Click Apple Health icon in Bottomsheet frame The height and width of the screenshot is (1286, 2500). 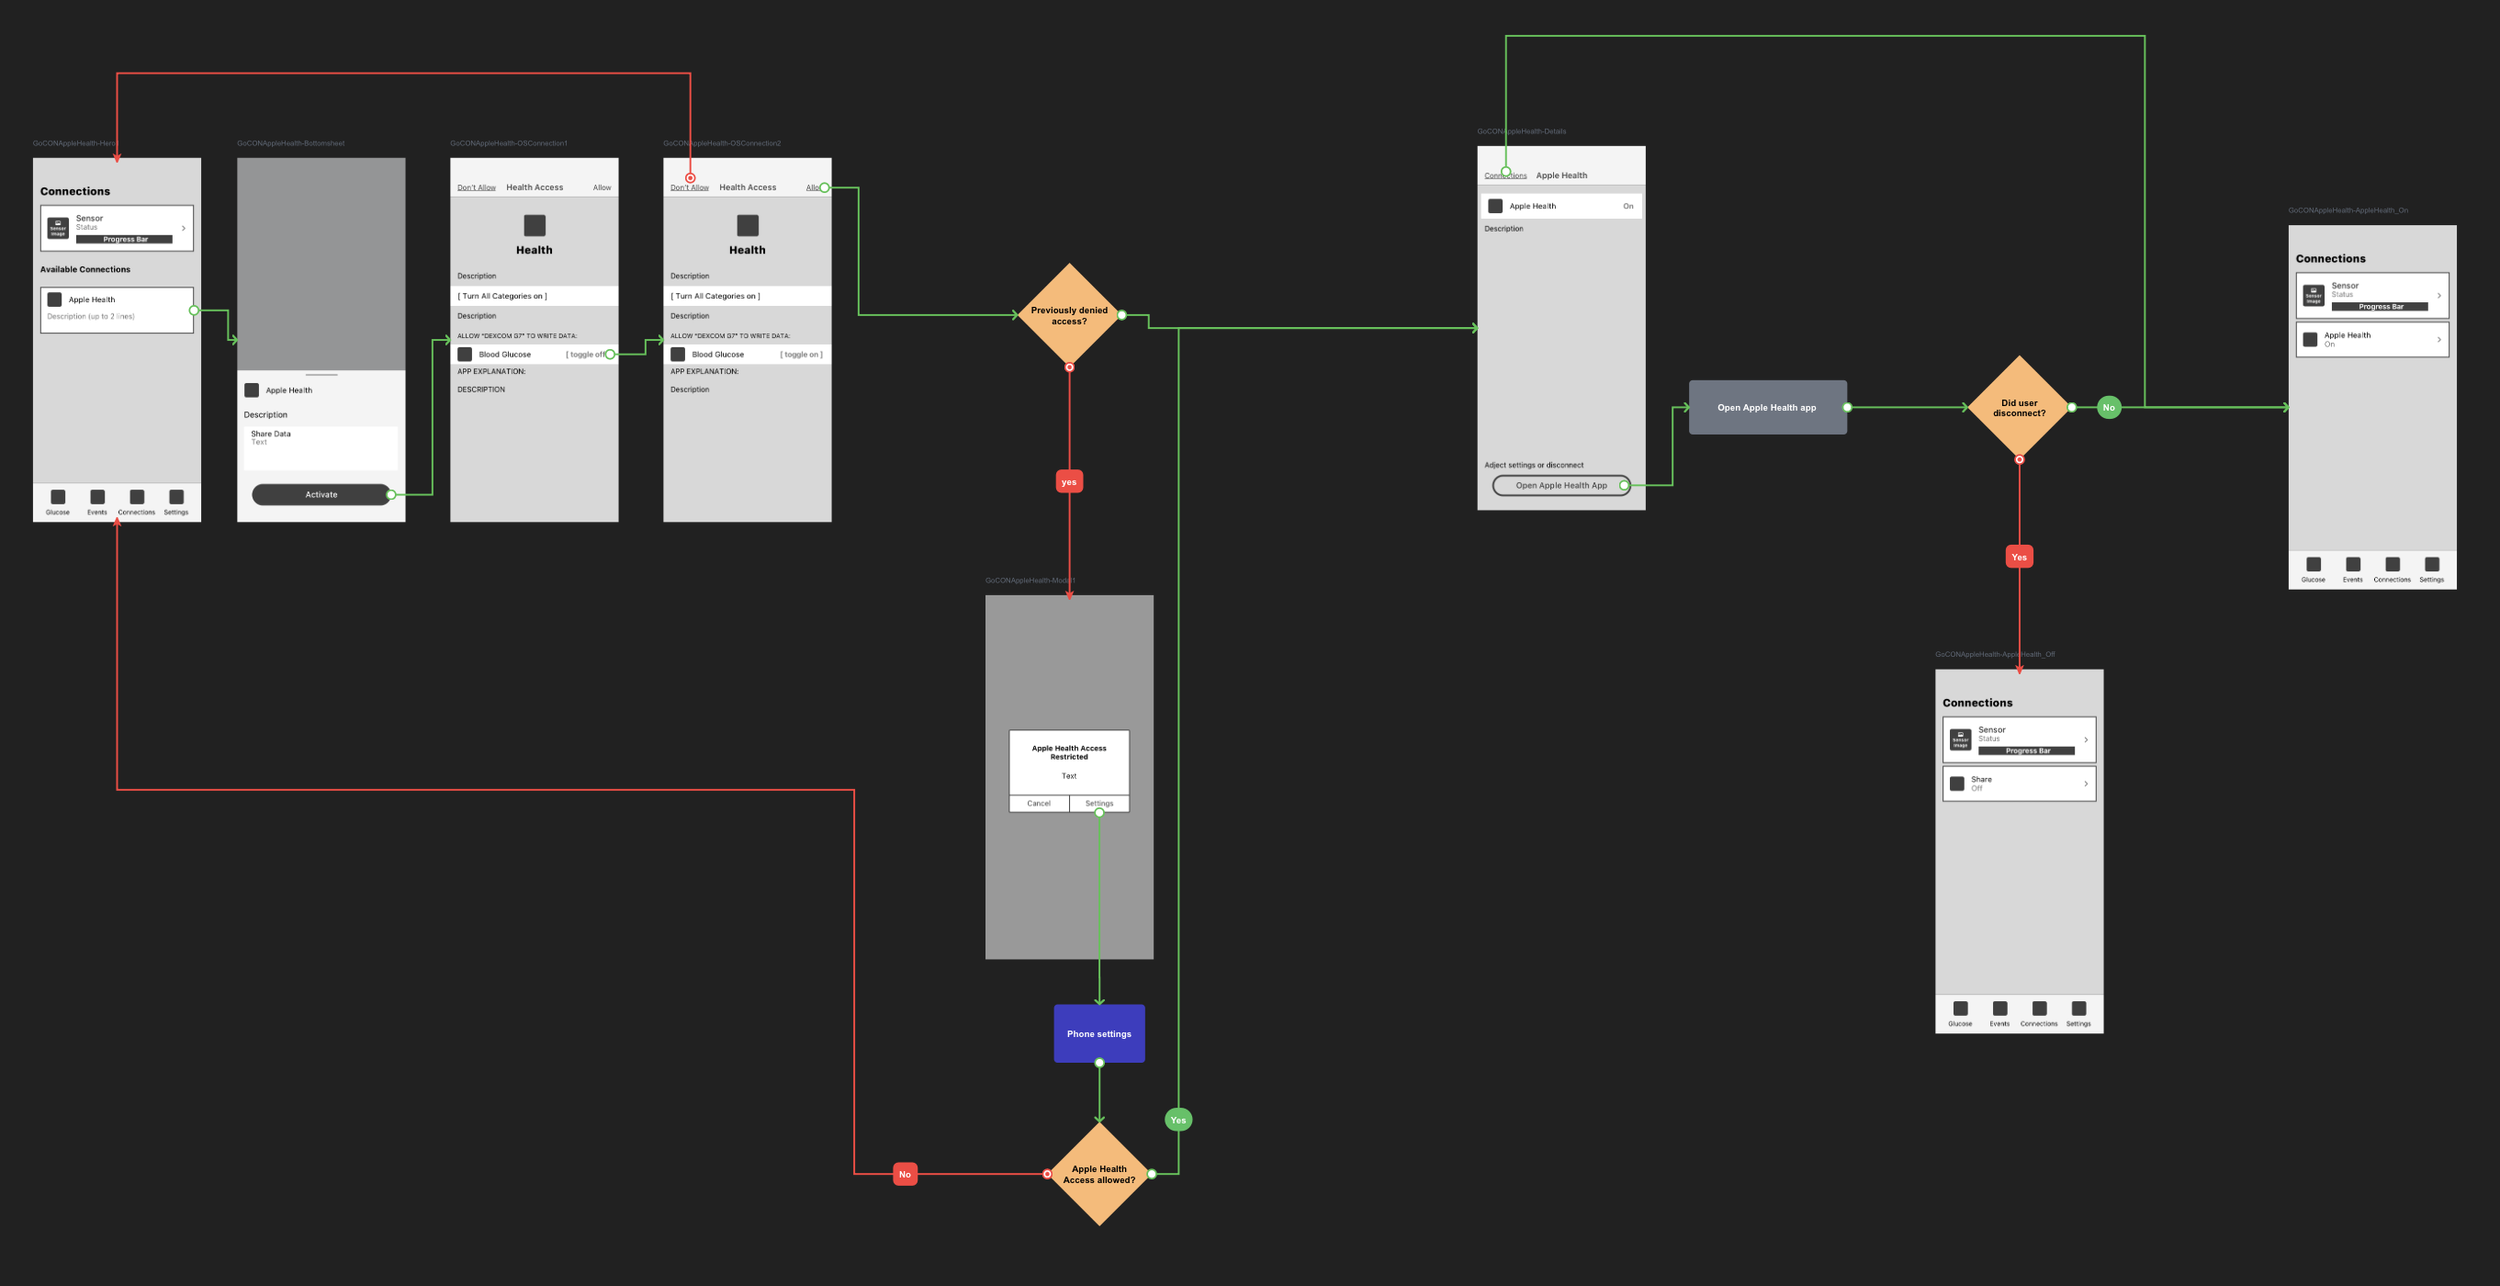252,390
